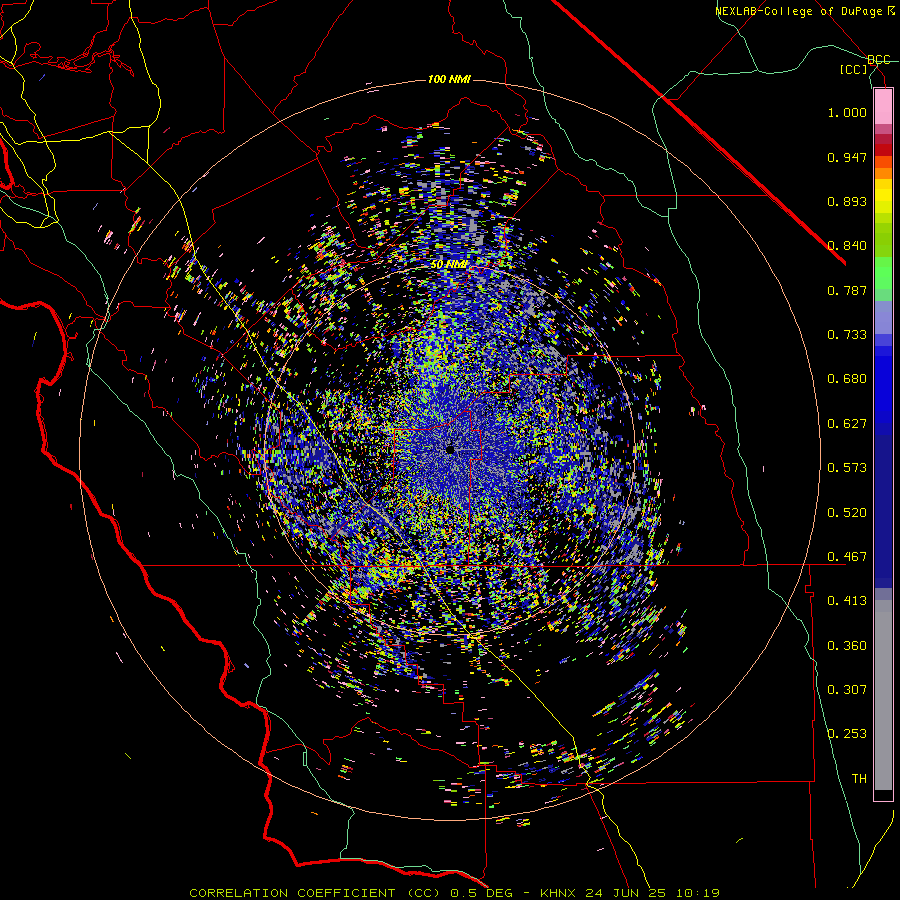Click the black radar site dot at center
The height and width of the screenshot is (900, 900).
tap(450, 450)
